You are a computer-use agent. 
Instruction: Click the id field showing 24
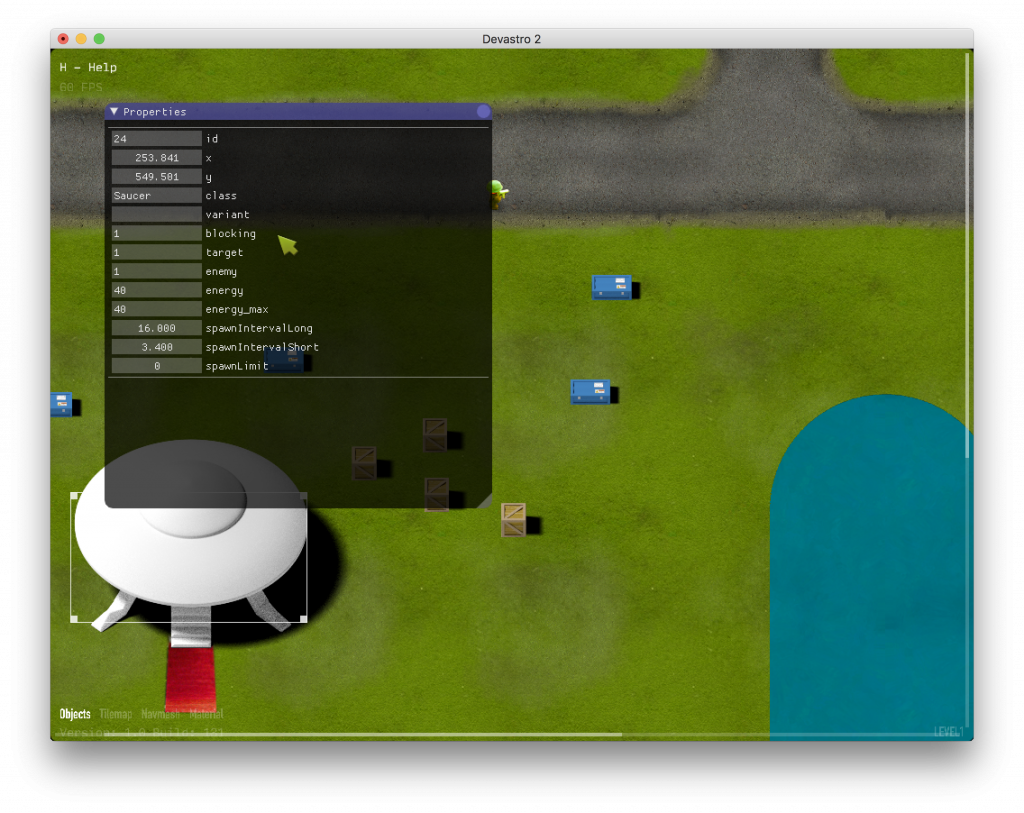pos(157,138)
